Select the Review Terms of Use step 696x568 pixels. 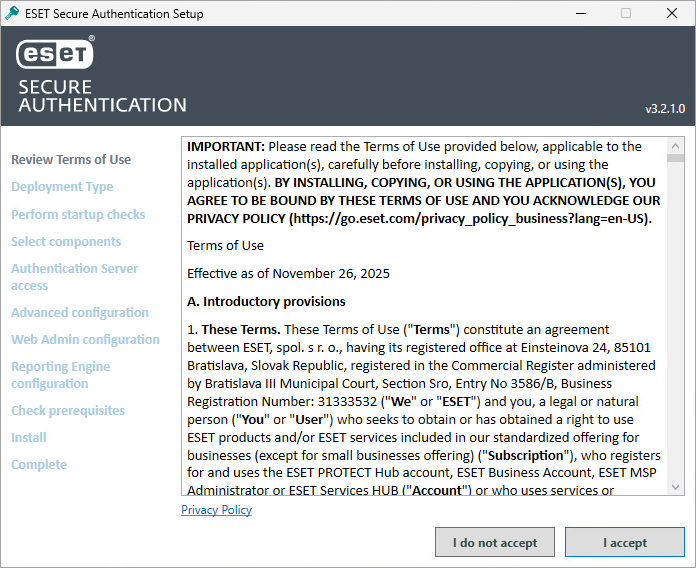71,159
